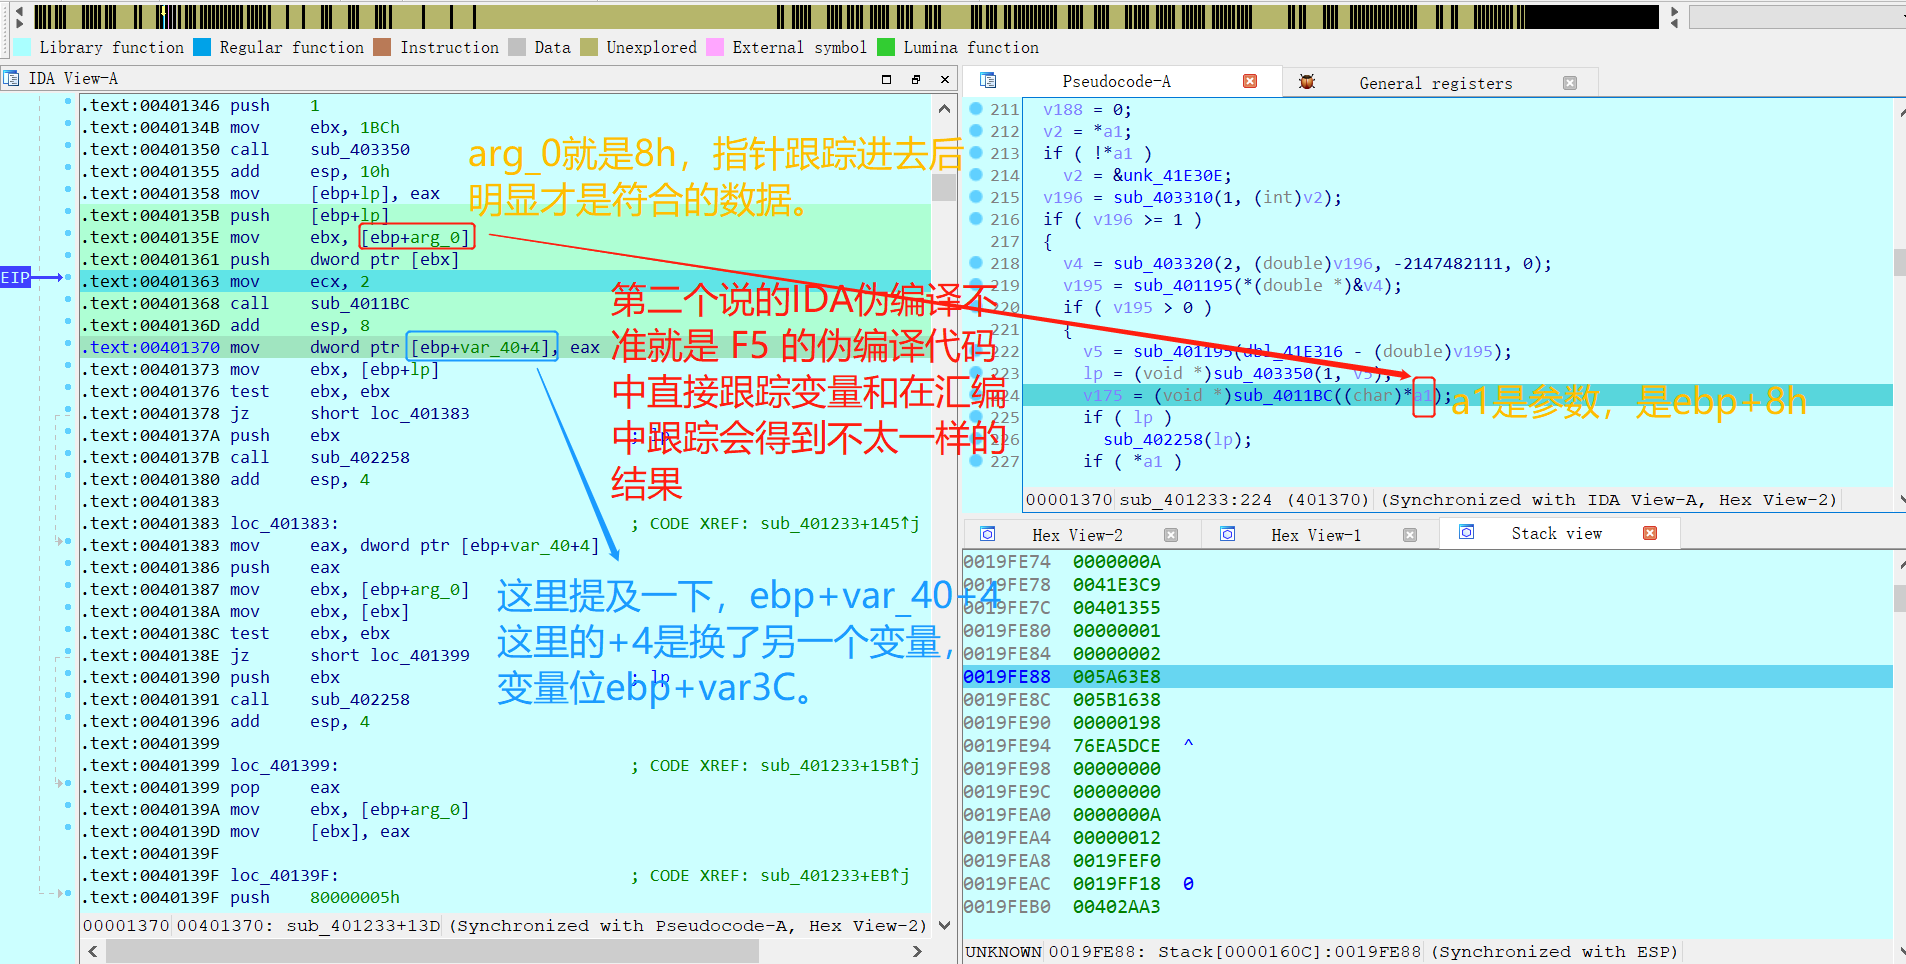The width and height of the screenshot is (1906, 964).
Task: Close the Hex View-1 tab
Action: coord(1410,535)
